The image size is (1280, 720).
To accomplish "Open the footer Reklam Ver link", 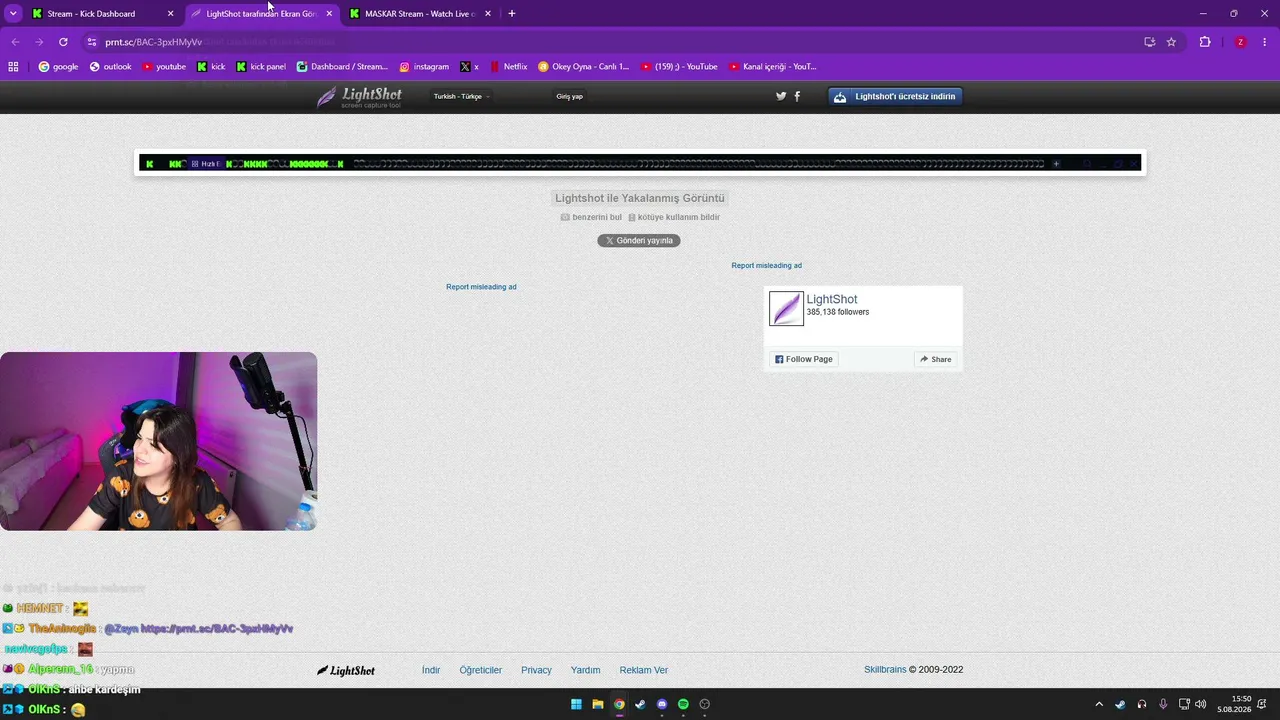I will tap(644, 670).
